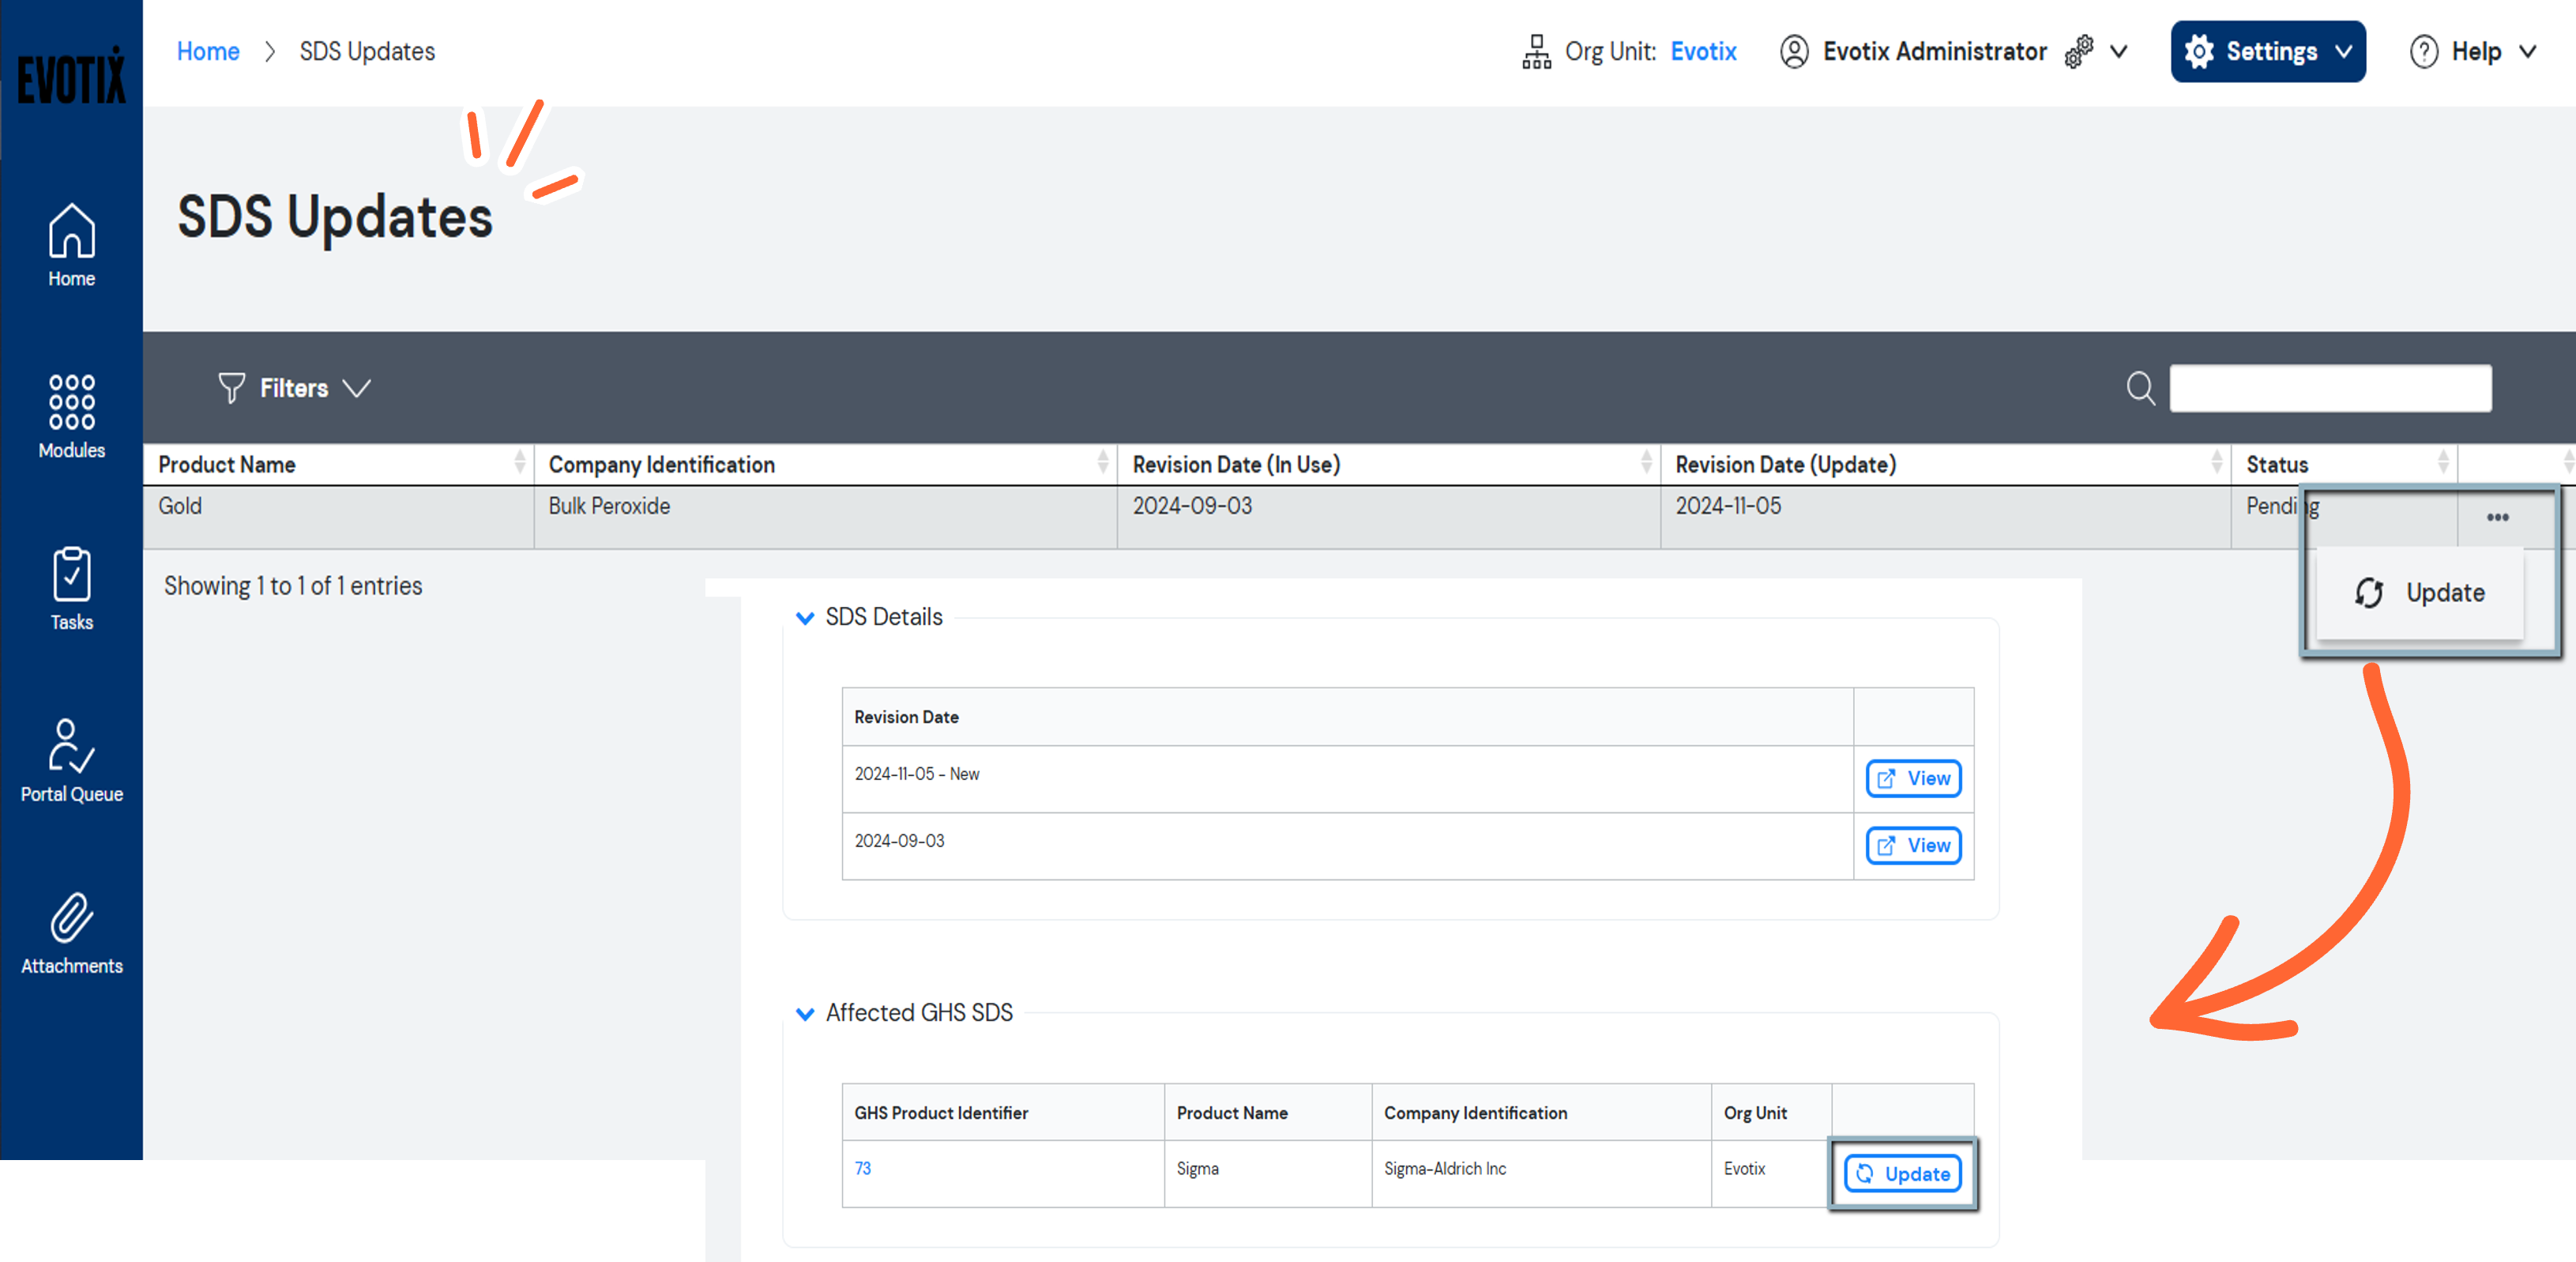Click Update for the Sigma GHS SDS

coord(1902,1173)
